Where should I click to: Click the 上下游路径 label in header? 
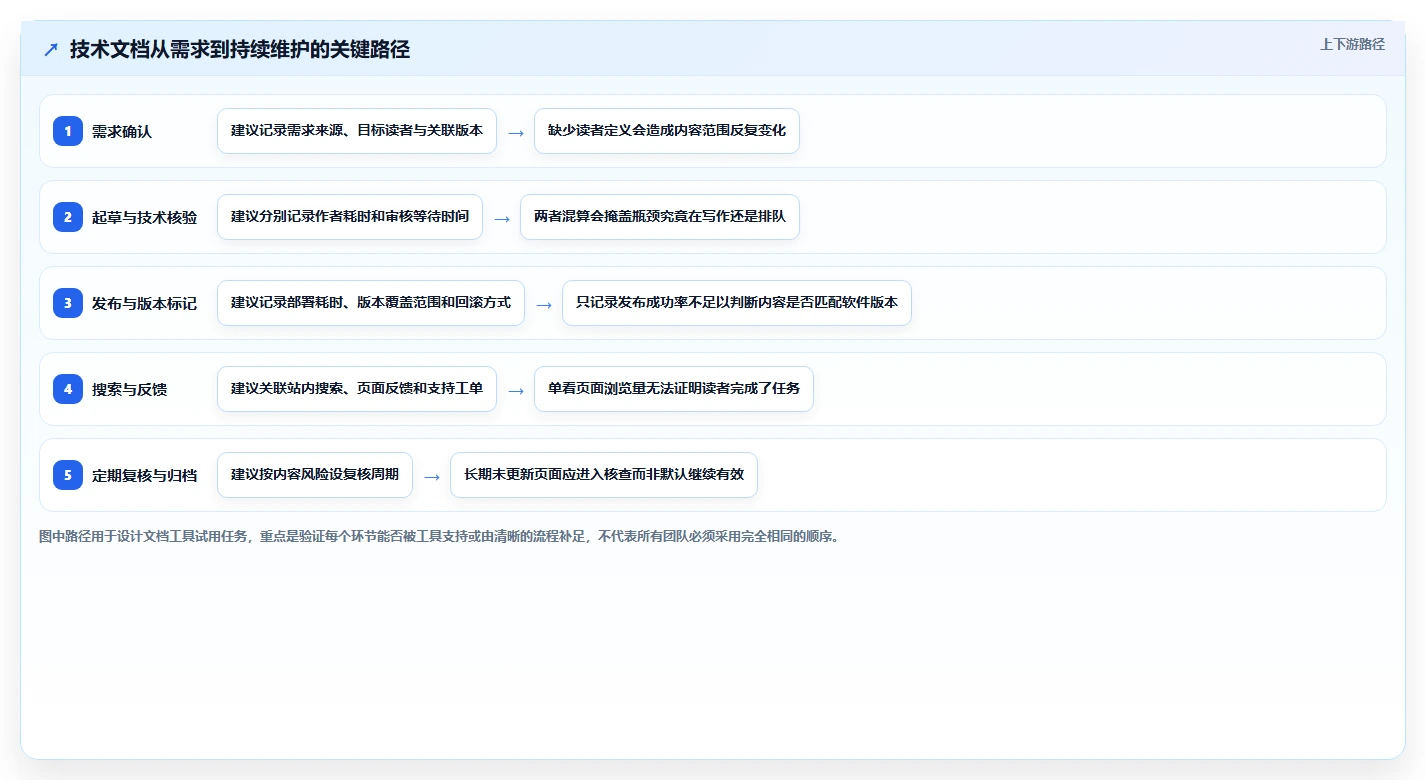tap(1352, 44)
